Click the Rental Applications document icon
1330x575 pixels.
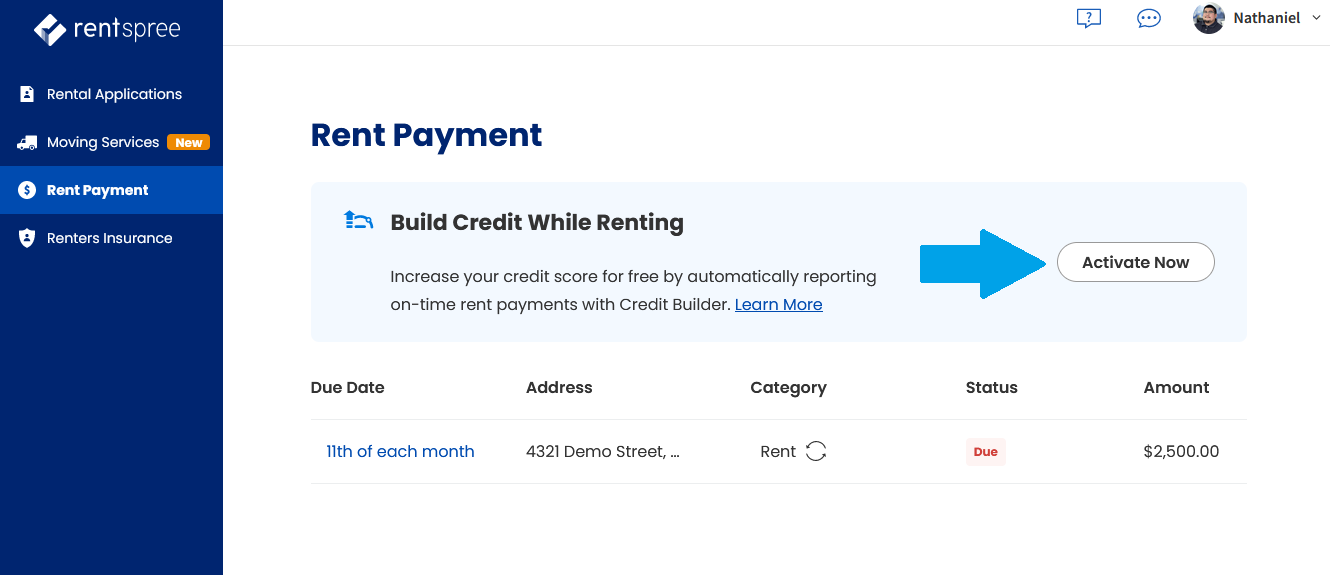[x=27, y=94]
